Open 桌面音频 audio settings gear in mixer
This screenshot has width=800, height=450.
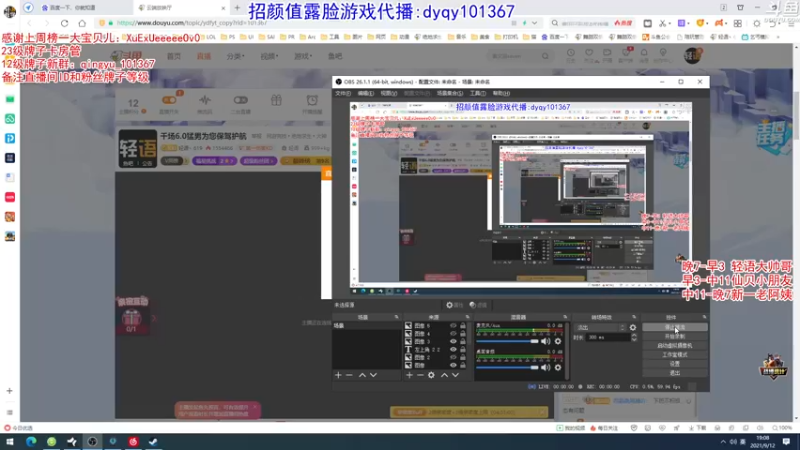[558, 367]
